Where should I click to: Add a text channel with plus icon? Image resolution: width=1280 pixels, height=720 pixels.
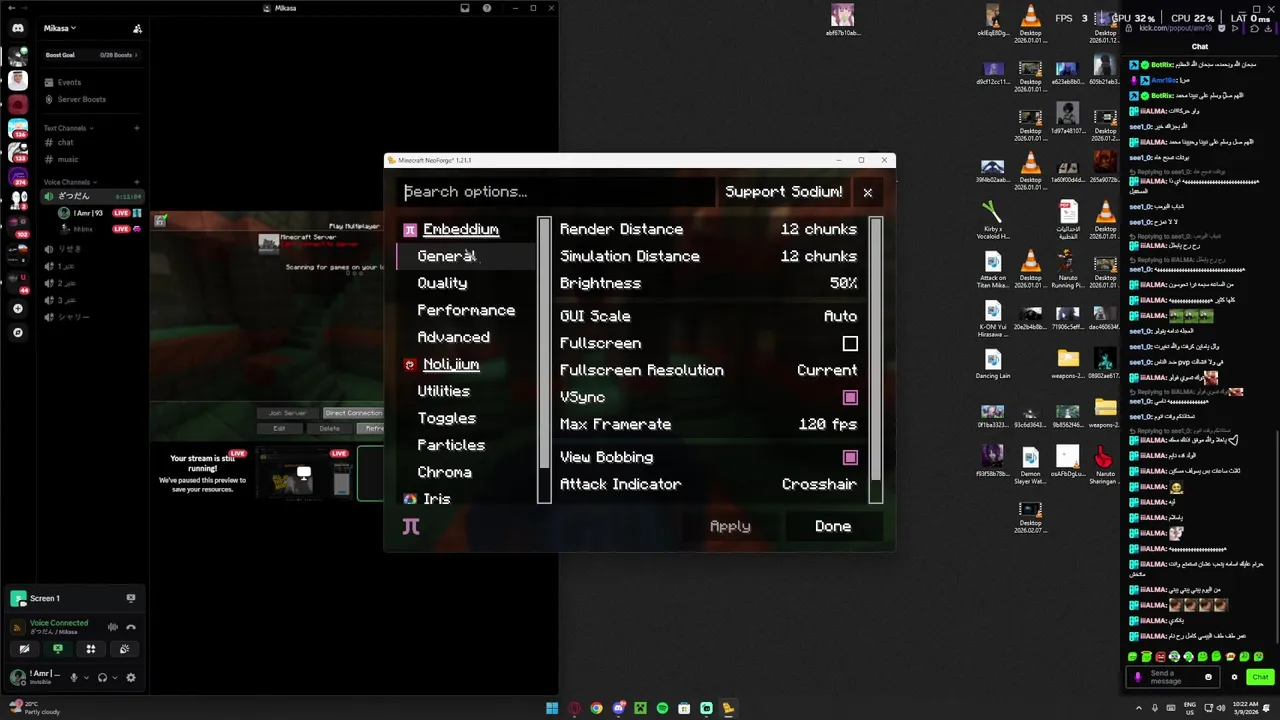pos(137,128)
